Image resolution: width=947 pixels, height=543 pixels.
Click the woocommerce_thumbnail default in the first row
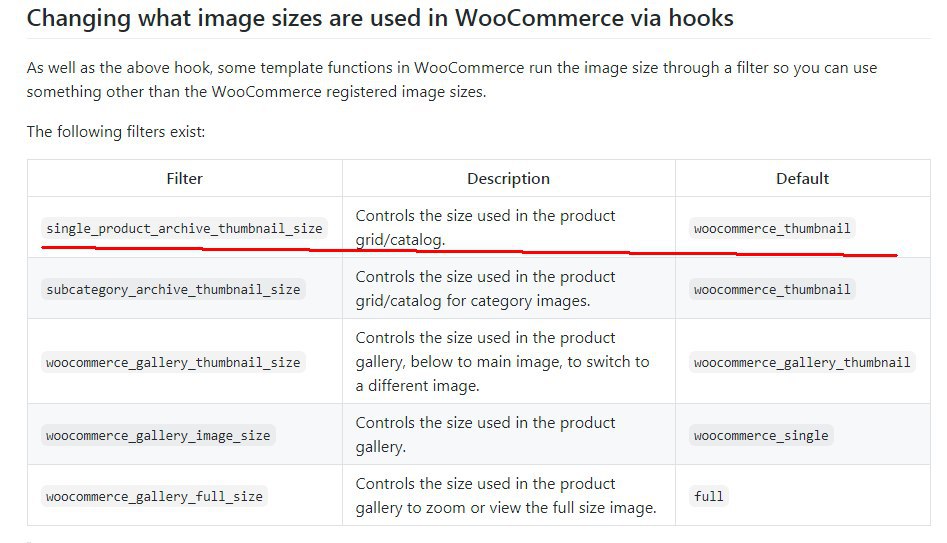[772, 228]
